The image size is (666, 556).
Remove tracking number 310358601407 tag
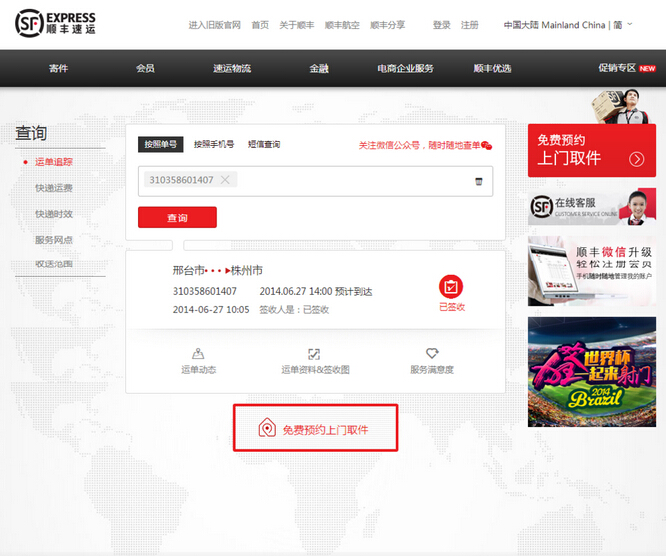click(x=225, y=180)
